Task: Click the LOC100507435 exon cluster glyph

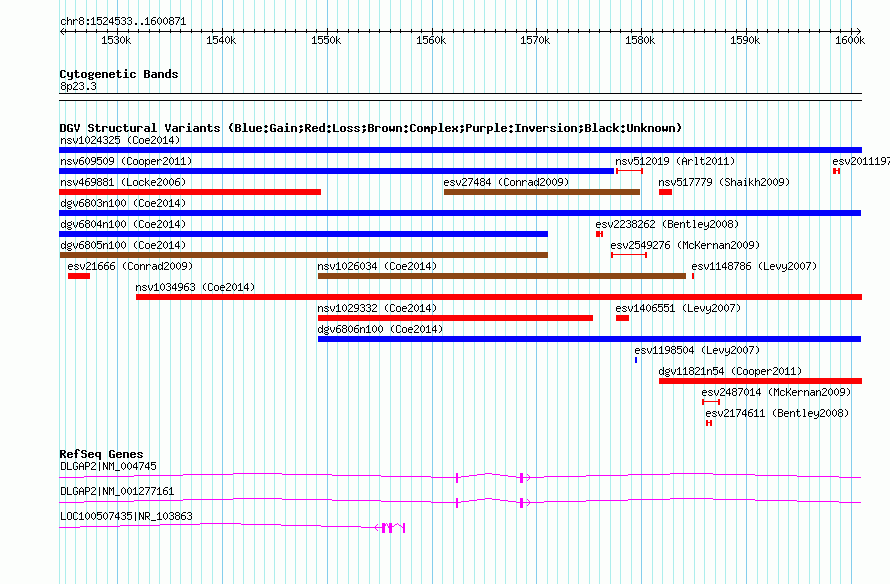Action: tap(390, 528)
